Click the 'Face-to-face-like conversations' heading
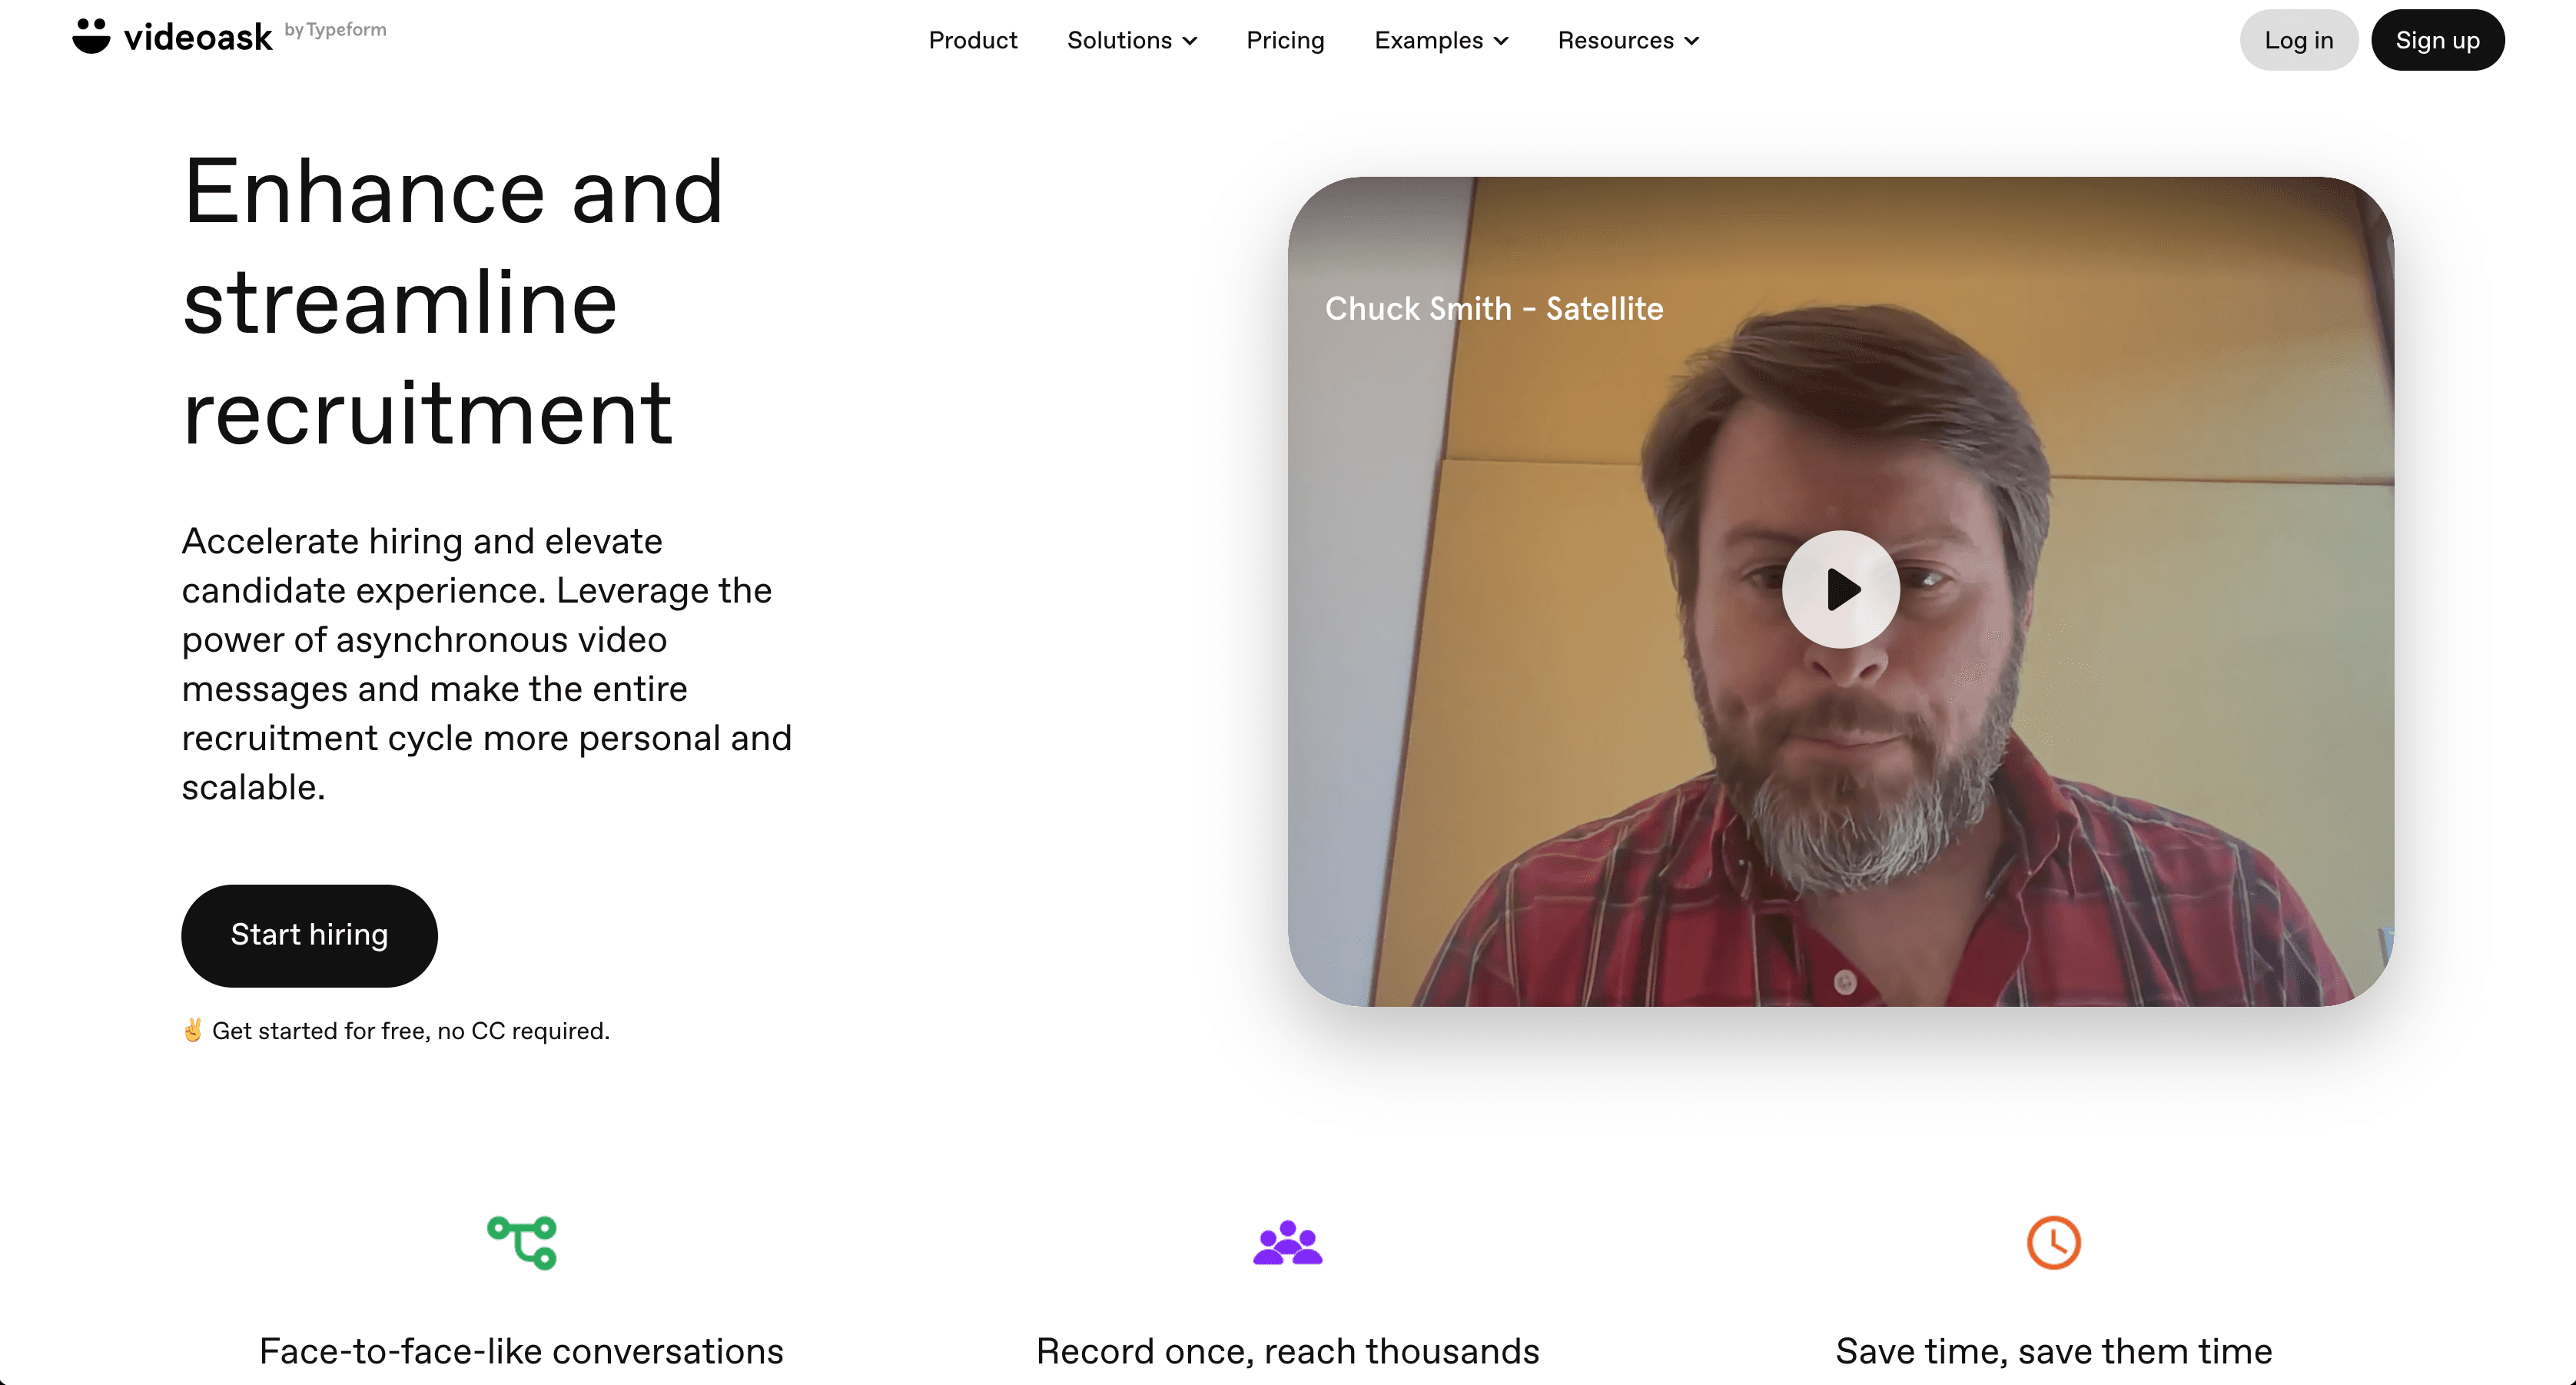 (x=521, y=1351)
